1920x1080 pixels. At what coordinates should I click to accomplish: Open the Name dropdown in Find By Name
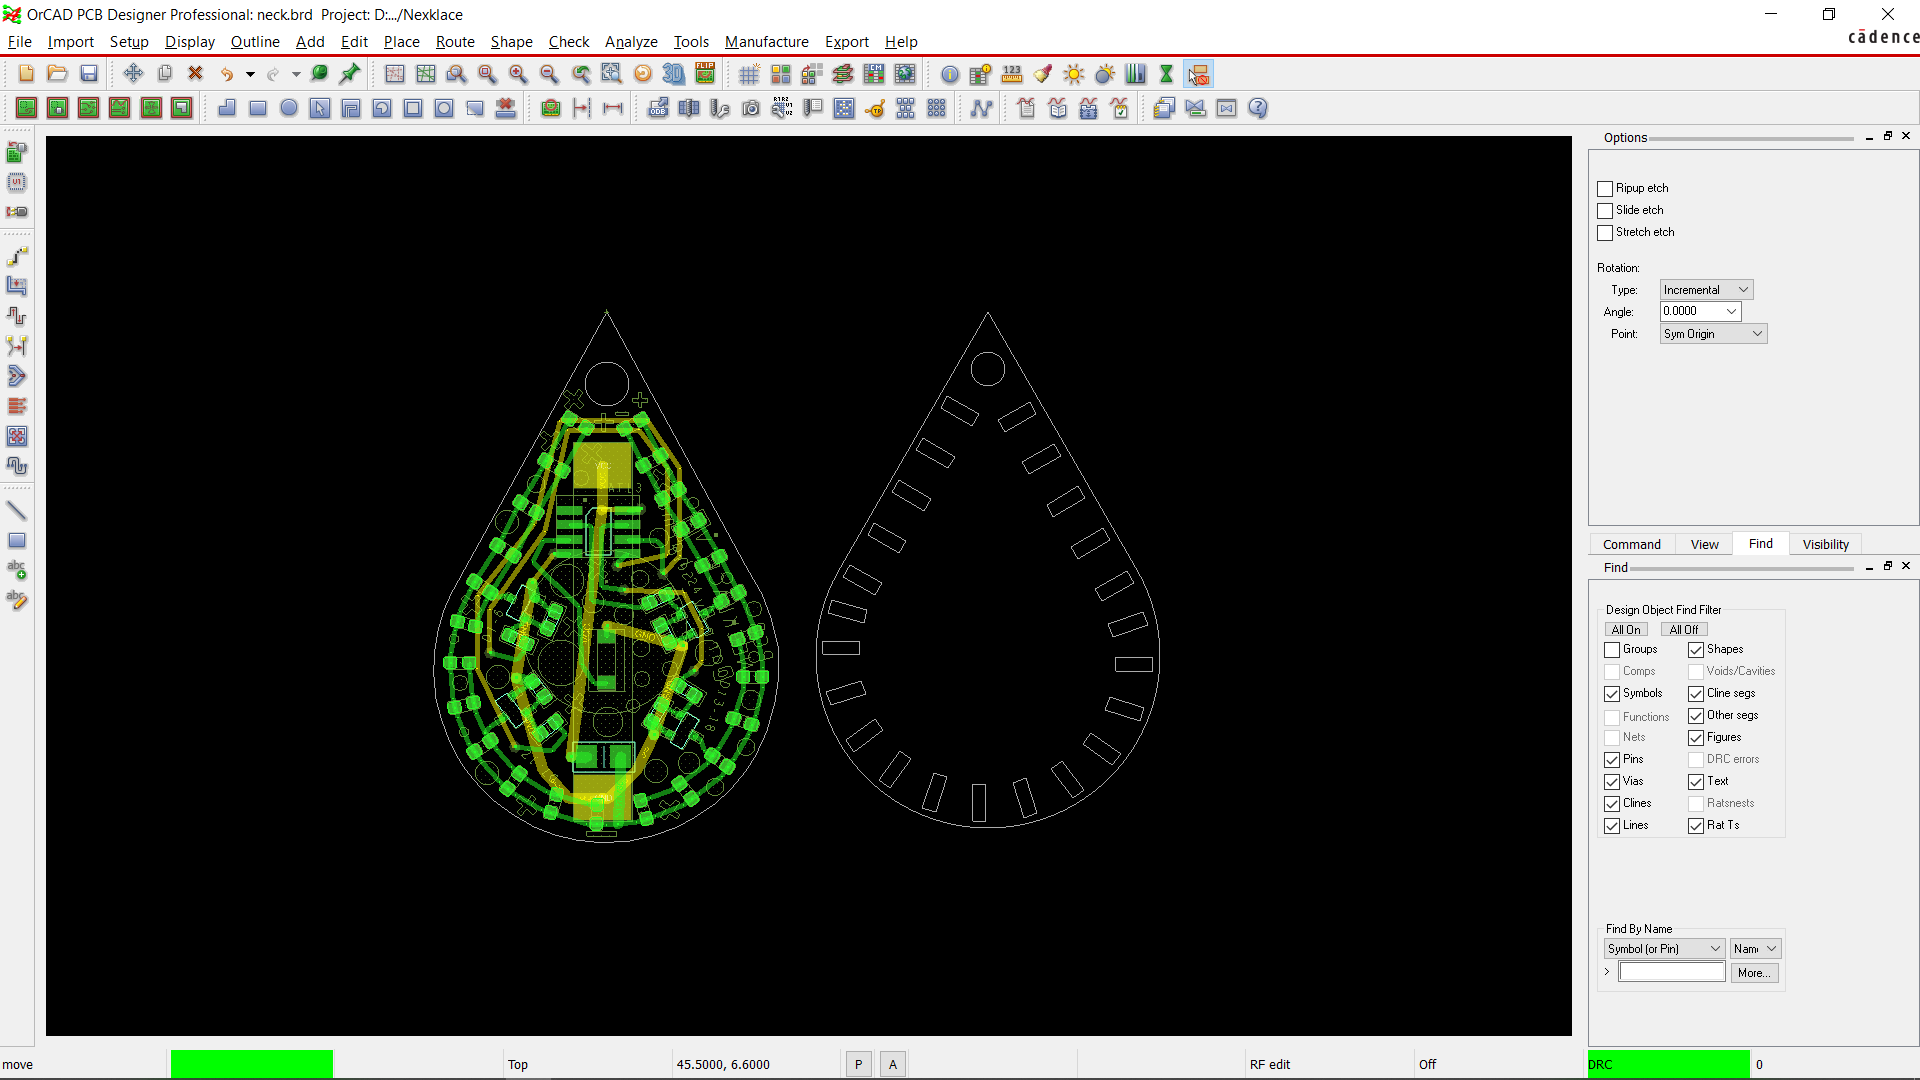click(x=1756, y=949)
